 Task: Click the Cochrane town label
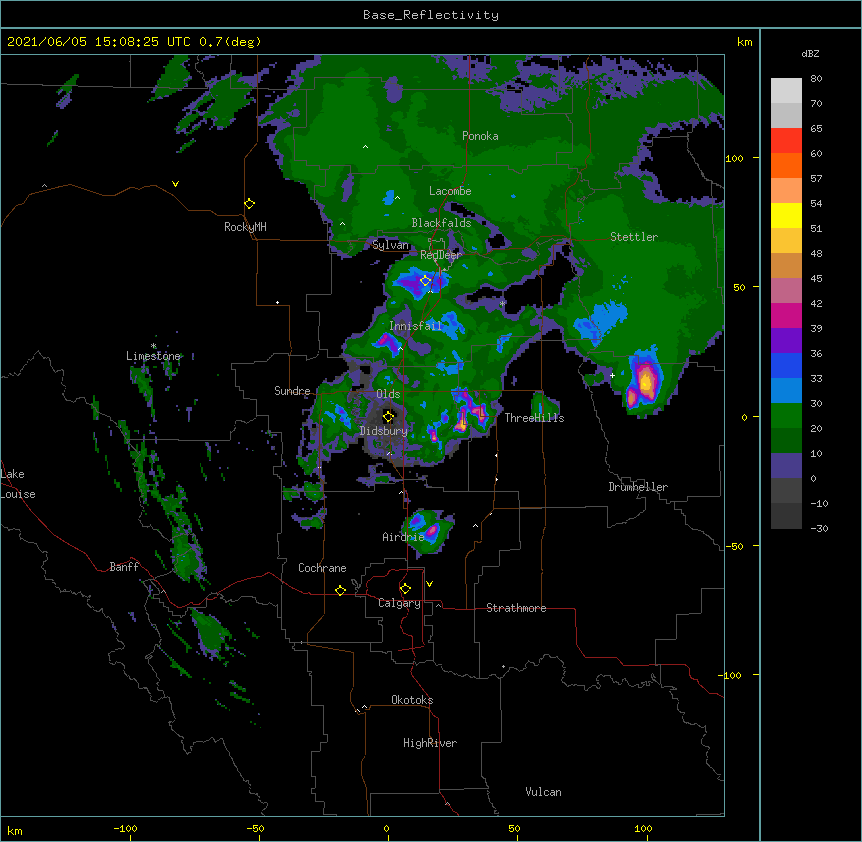pos(322,568)
